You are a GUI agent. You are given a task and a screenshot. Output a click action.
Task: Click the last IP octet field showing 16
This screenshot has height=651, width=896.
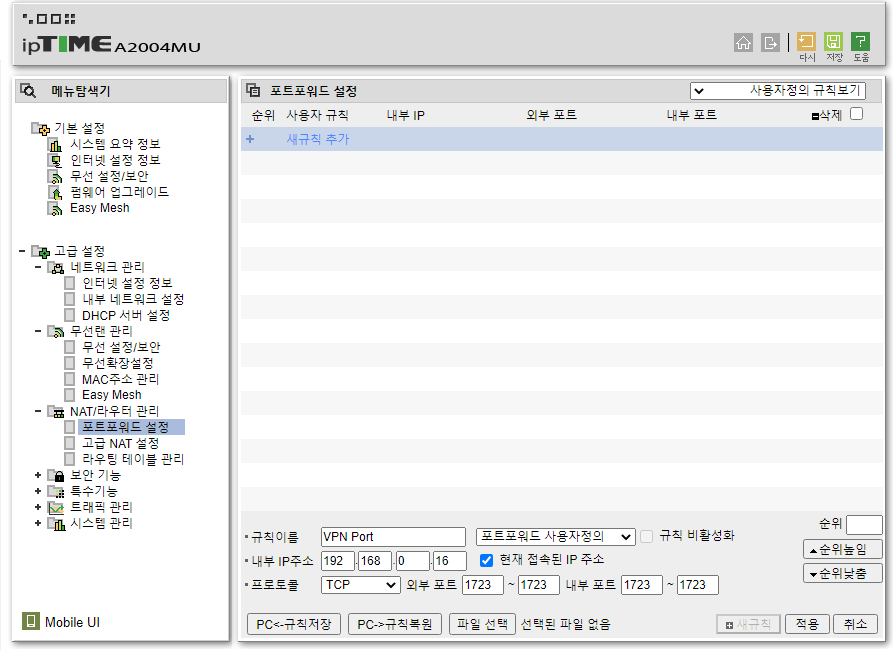450,561
